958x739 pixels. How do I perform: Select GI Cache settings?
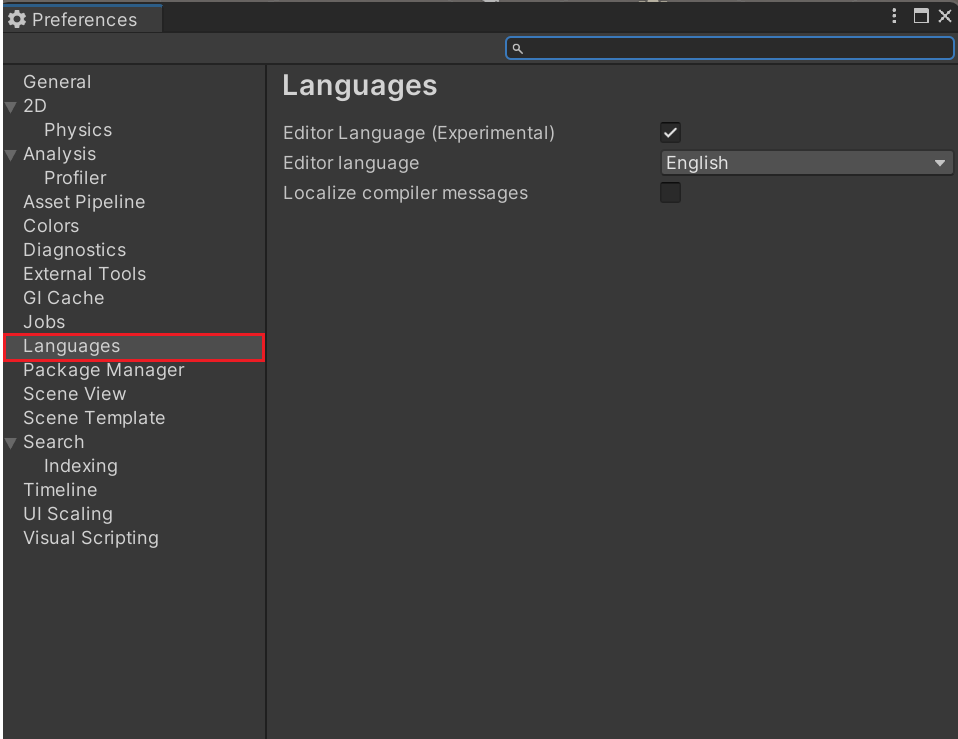pyautogui.click(x=63, y=298)
